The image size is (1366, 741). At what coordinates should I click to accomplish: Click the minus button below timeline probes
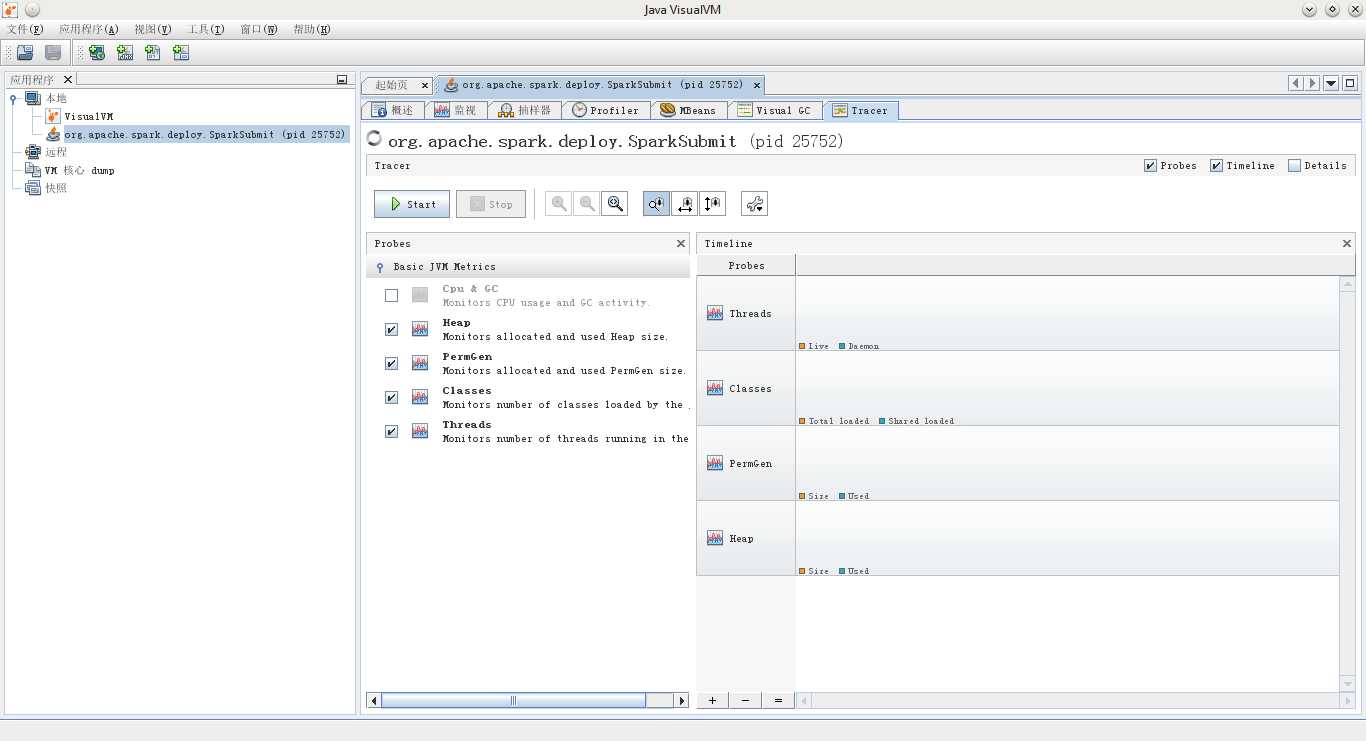745,700
